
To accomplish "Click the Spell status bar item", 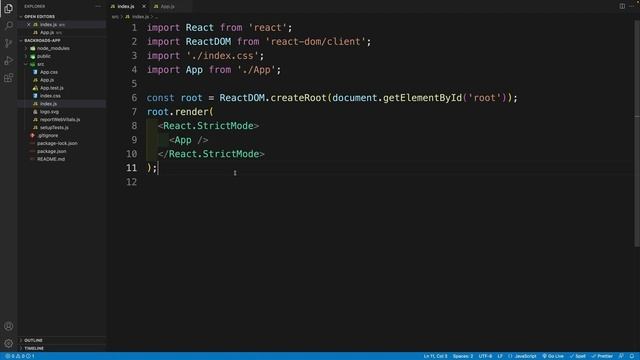I will click(x=578, y=356).
